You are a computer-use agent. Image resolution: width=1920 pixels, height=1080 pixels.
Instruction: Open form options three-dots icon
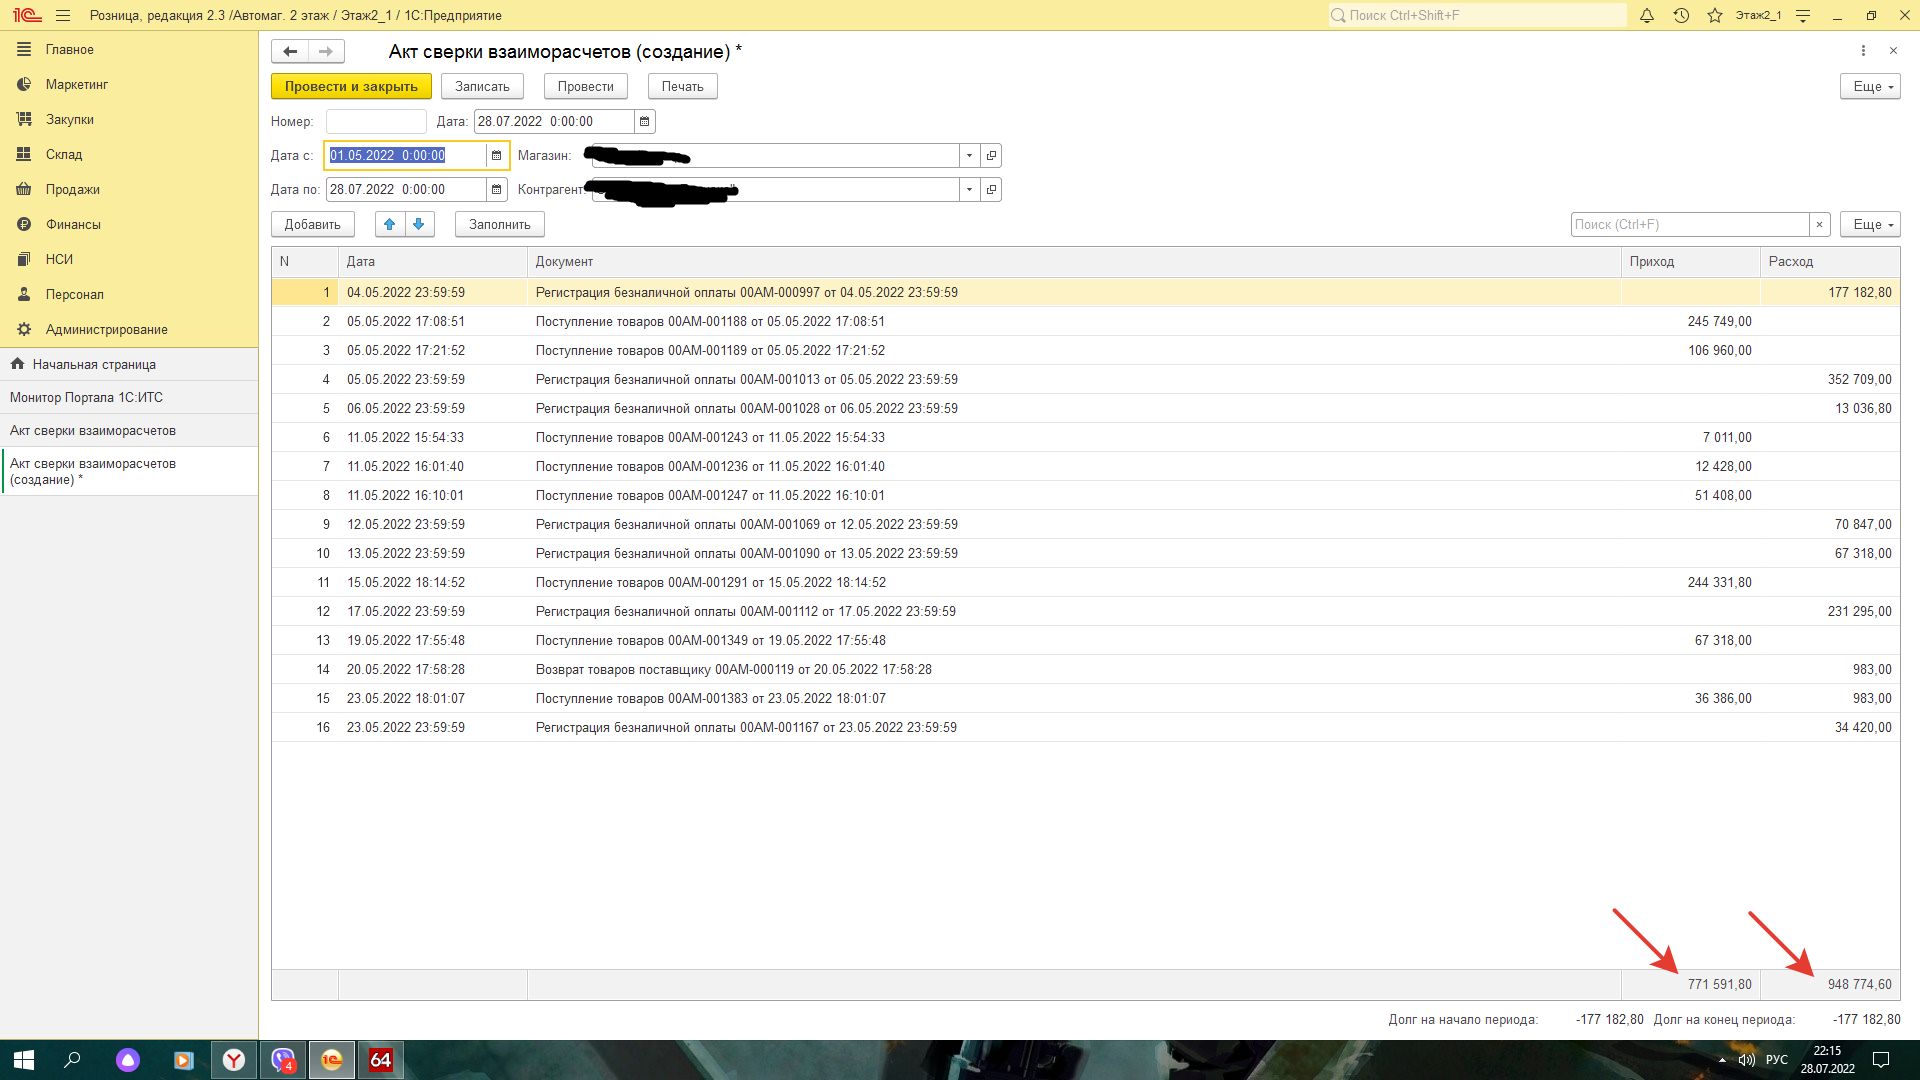tap(1863, 50)
